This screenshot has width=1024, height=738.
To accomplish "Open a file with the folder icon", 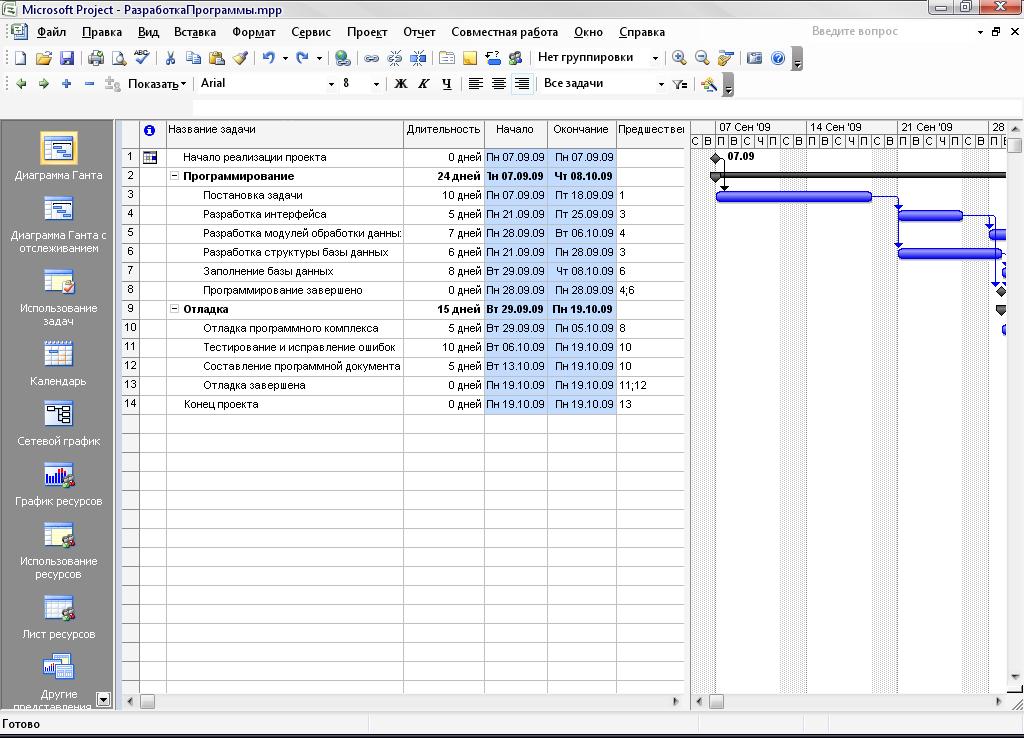I will coord(43,58).
